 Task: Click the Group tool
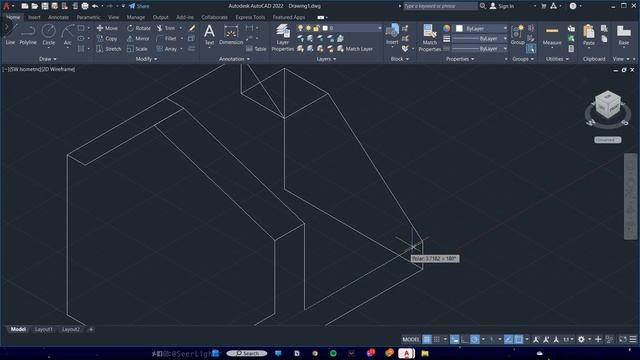point(518,34)
